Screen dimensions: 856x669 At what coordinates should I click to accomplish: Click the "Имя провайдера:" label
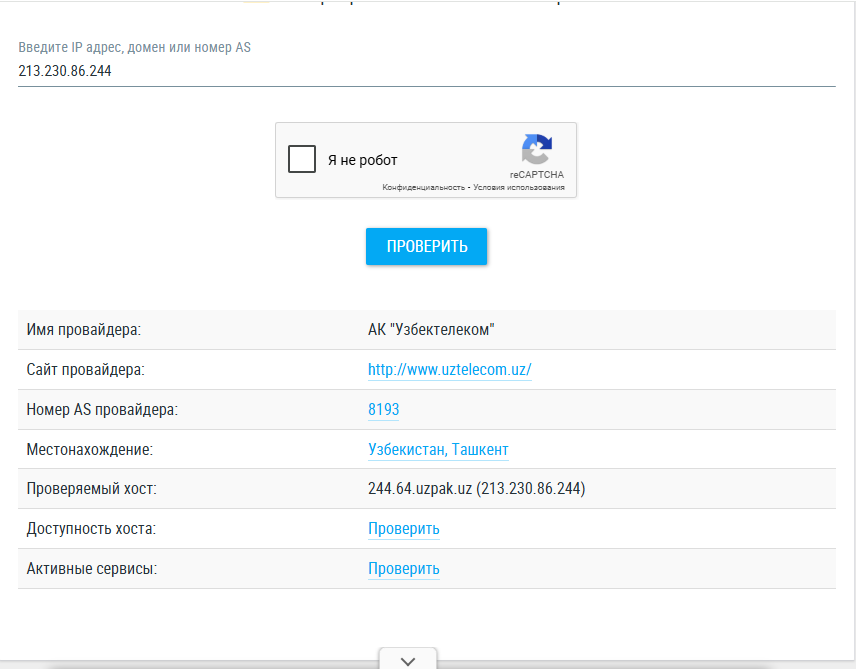[x=84, y=330]
